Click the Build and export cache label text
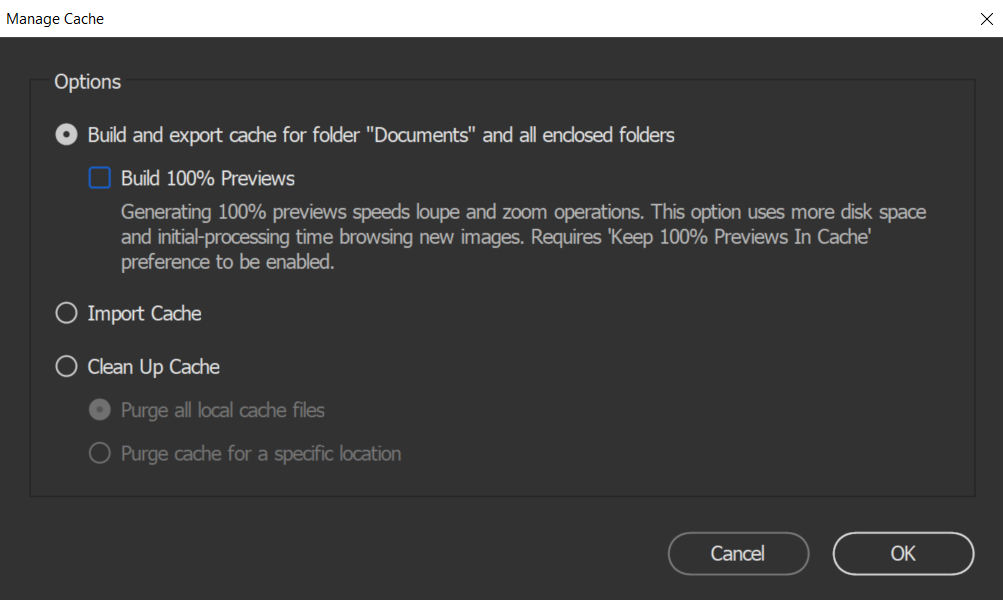Screen dimensions: 1003x600 tap(380, 135)
